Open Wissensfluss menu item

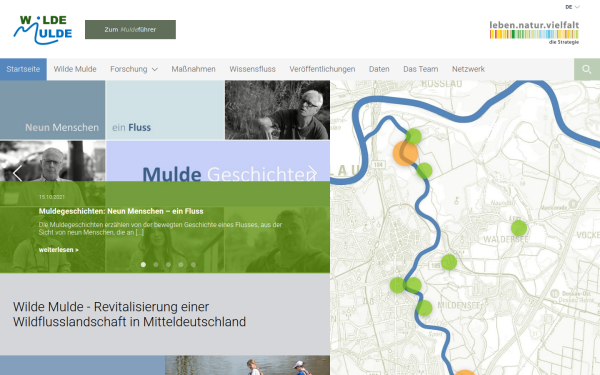click(x=253, y=69)
